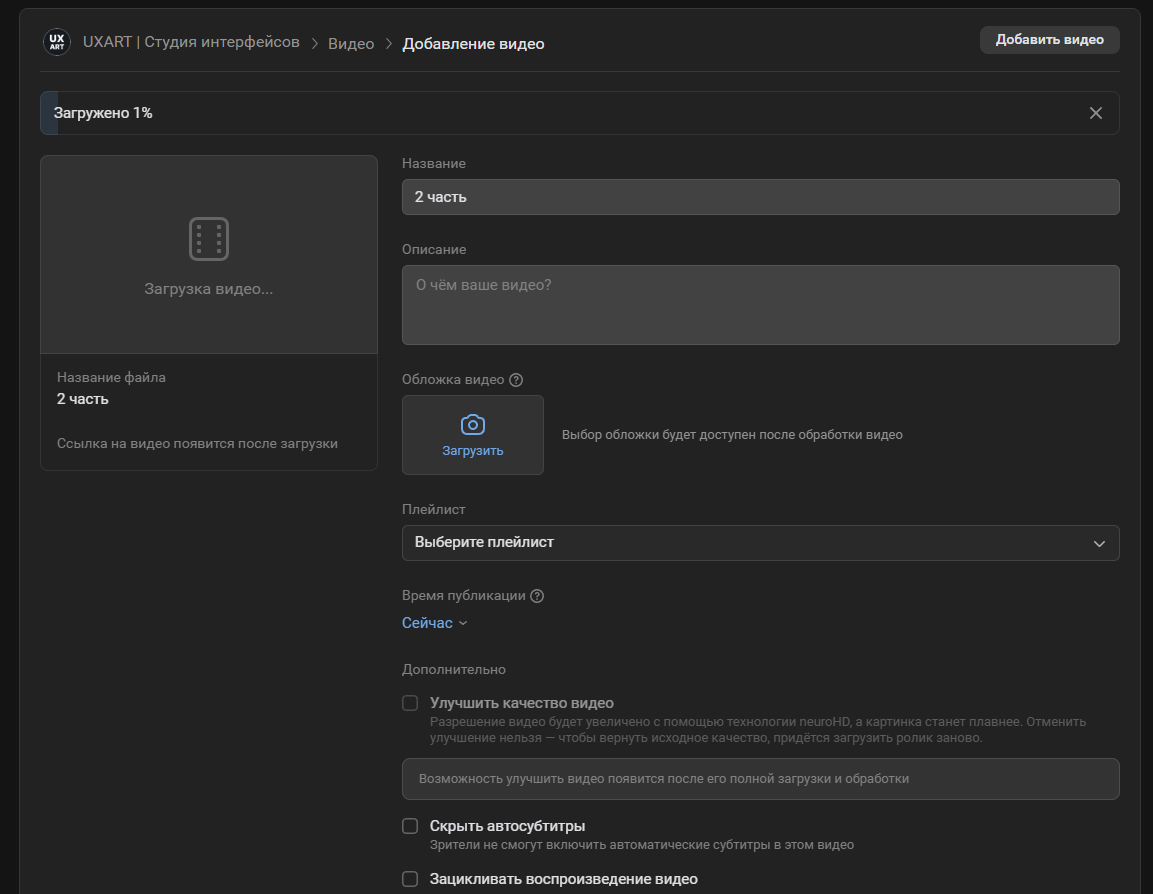Click Загрузить to upload a cover
The width and height of the screenshot is (1153, 894).
click(x=473, y=451)
